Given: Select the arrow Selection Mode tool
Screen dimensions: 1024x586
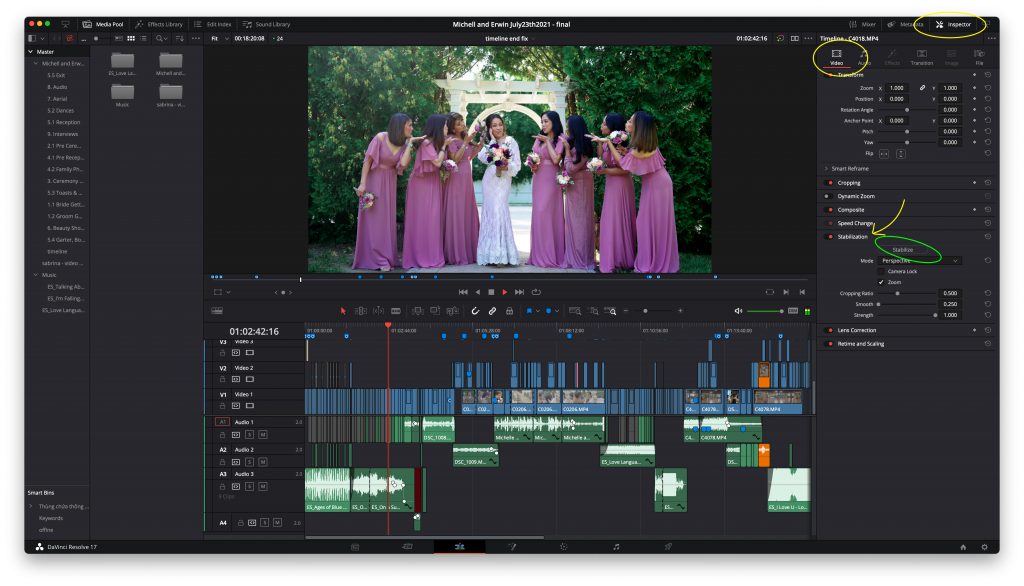Looking at the screenshot, I should pos(343,311).
